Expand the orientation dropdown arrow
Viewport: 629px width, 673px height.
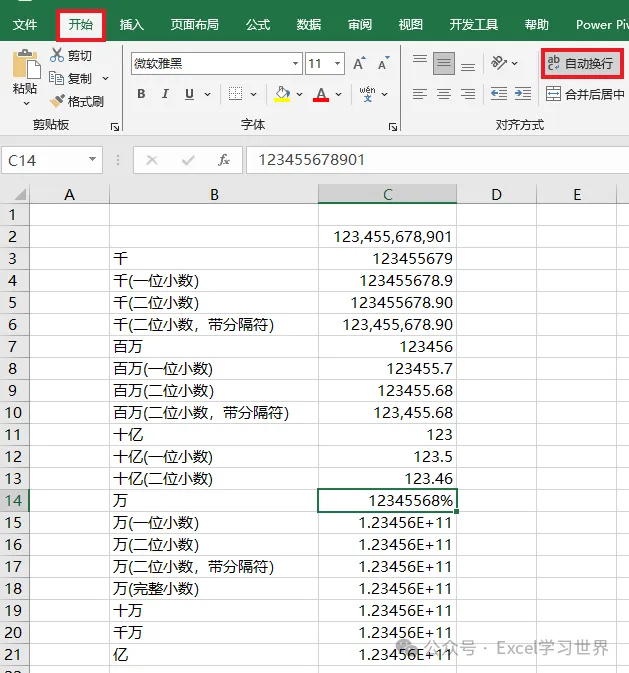[x=514, y=64]
